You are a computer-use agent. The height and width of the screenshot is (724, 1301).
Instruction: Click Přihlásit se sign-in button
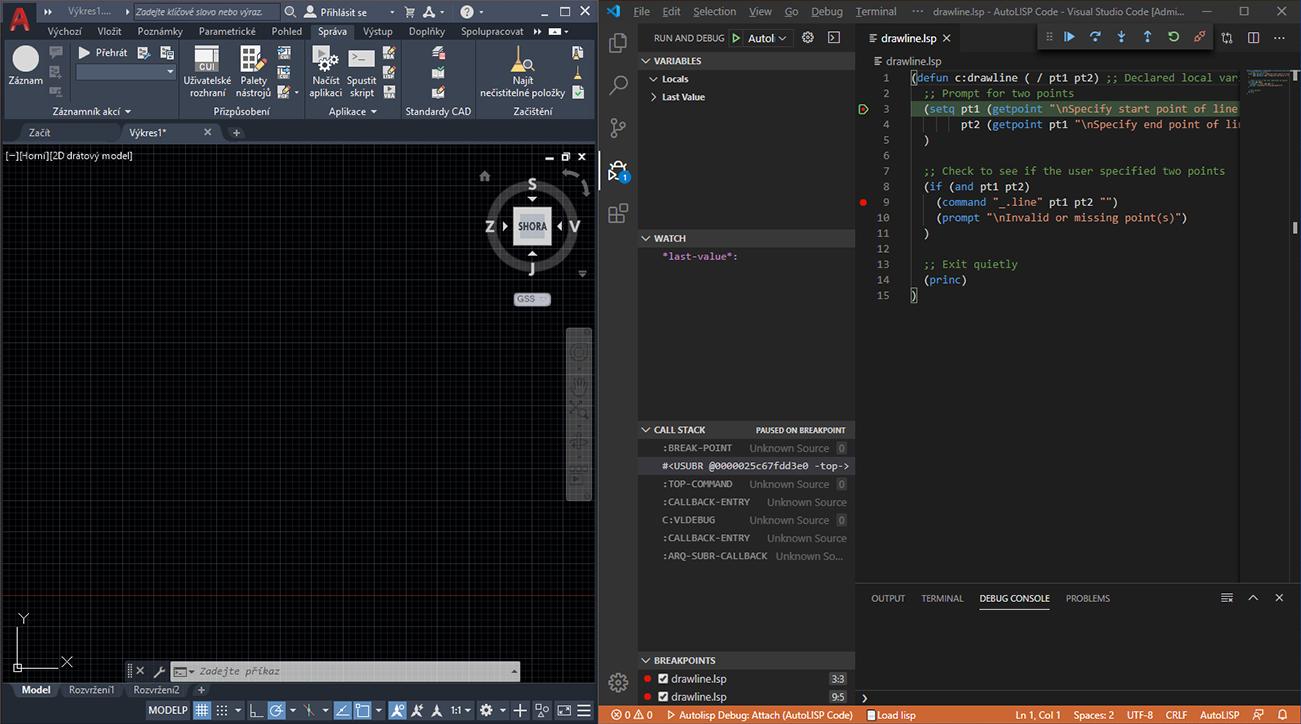pyautogui.click(x=336, y=12)
